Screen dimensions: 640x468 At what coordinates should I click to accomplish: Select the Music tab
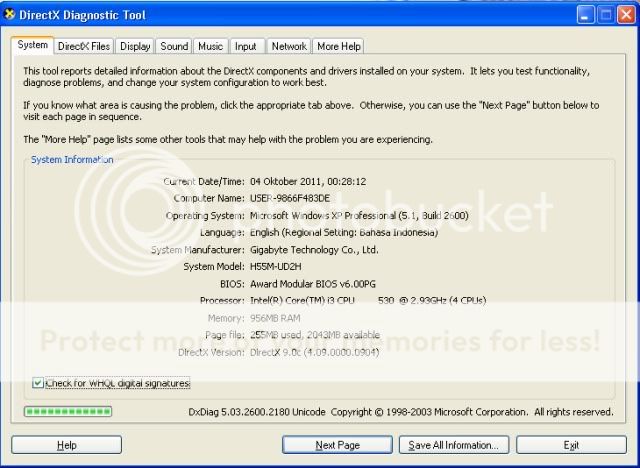211,47
